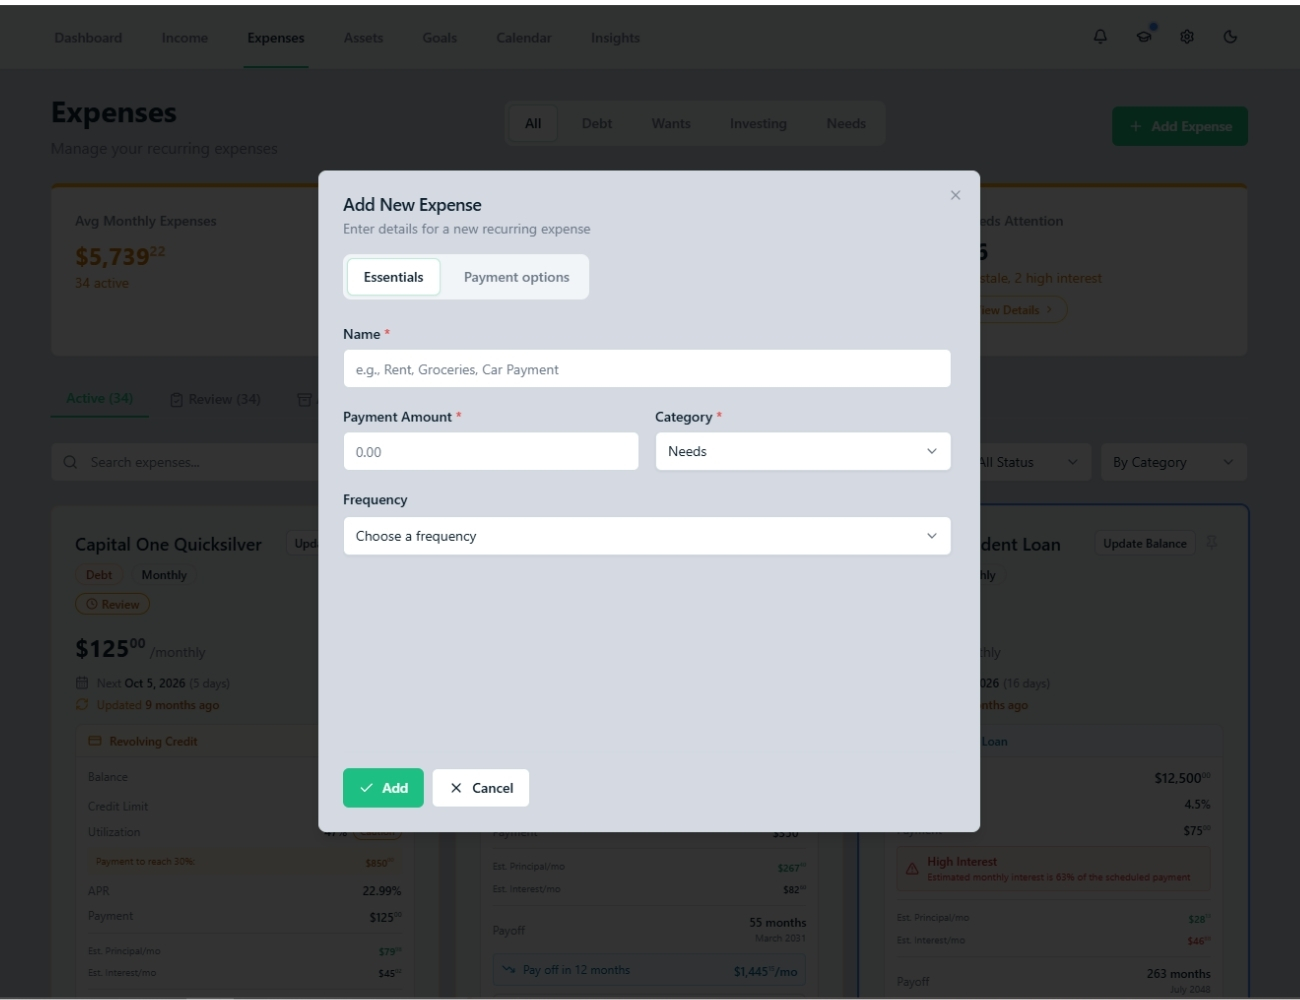
Task: Click the Pay off in 12 months option
Action: (650, 970)
